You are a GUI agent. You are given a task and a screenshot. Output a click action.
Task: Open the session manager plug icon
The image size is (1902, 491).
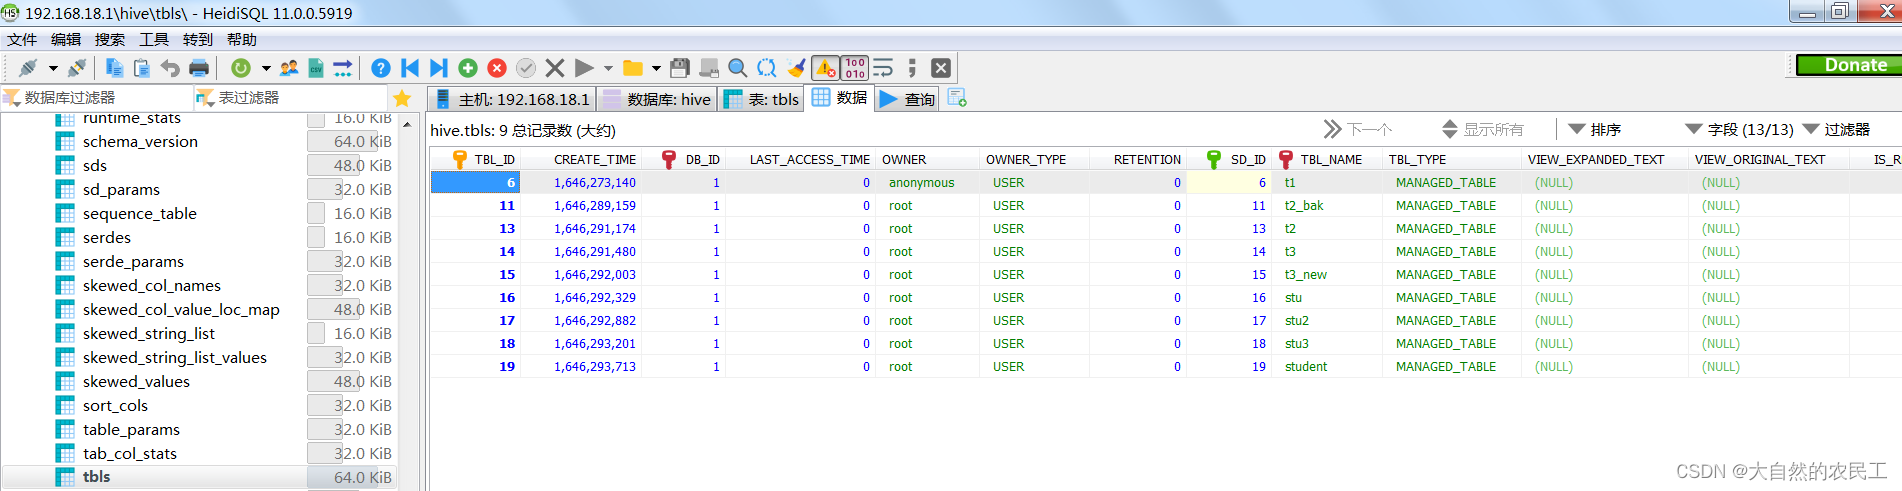[28, 68]
